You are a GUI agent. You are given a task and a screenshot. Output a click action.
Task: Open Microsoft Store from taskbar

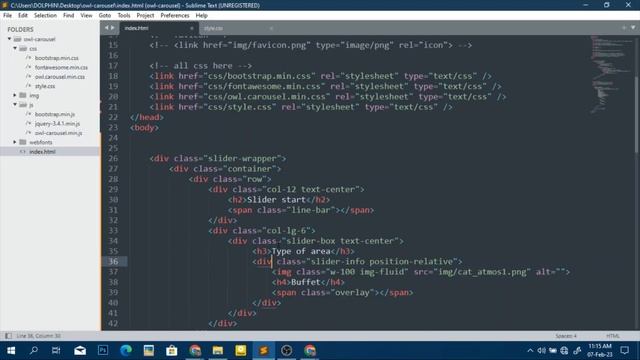click(171, 351)
